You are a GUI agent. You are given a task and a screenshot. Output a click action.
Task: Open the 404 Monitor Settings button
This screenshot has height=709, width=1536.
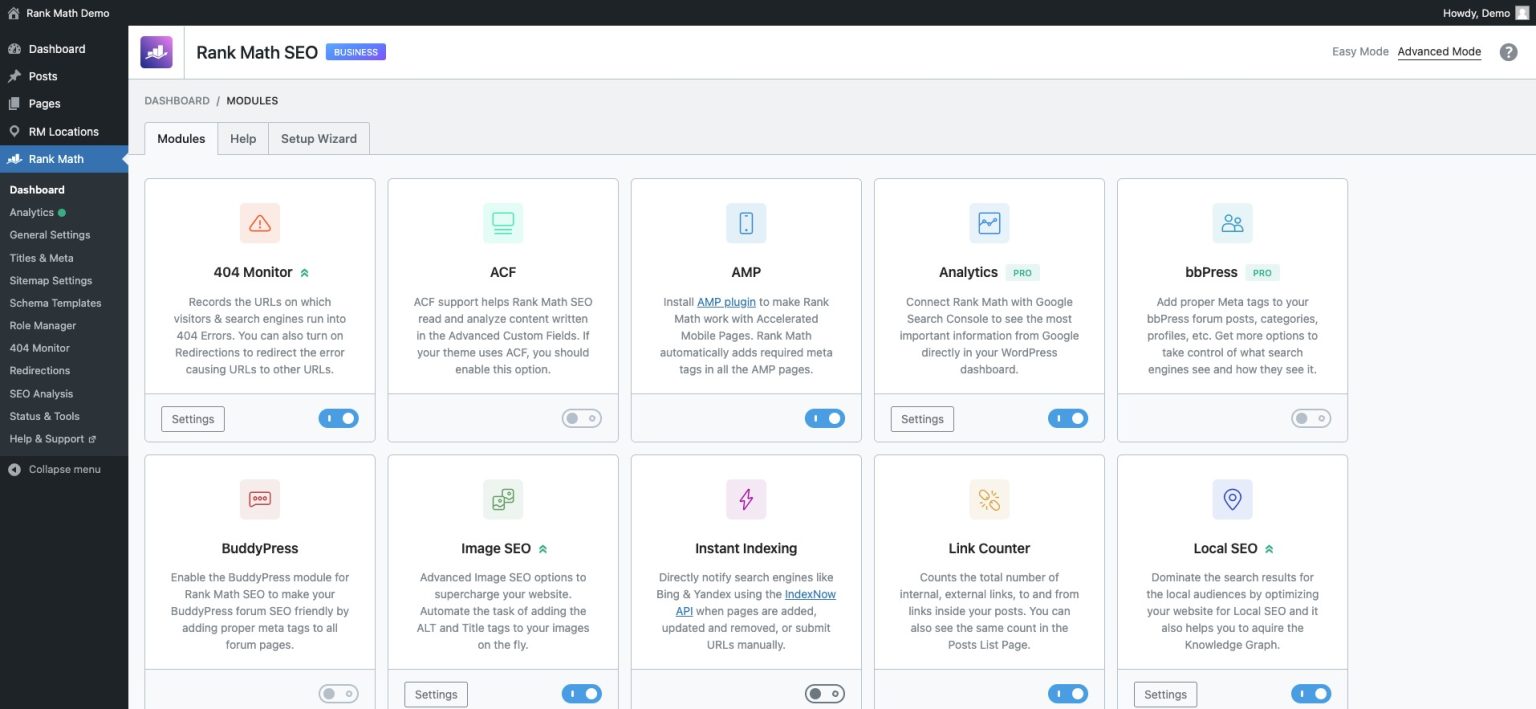(x=192, y=418)
